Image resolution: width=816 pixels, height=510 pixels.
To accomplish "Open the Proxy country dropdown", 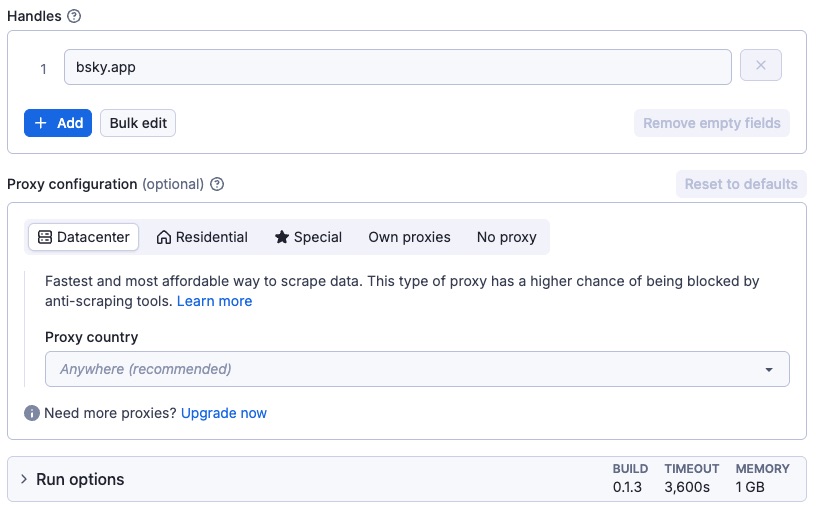I will [x=417, y=369].
